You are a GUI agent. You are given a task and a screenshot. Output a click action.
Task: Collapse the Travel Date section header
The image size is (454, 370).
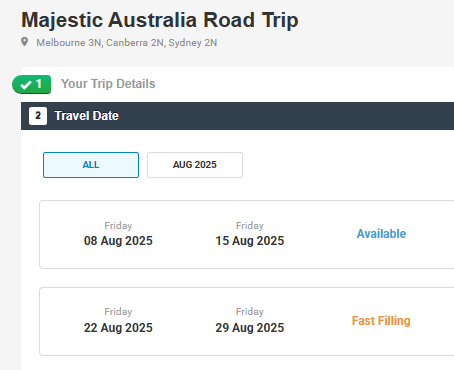[237, 116]
